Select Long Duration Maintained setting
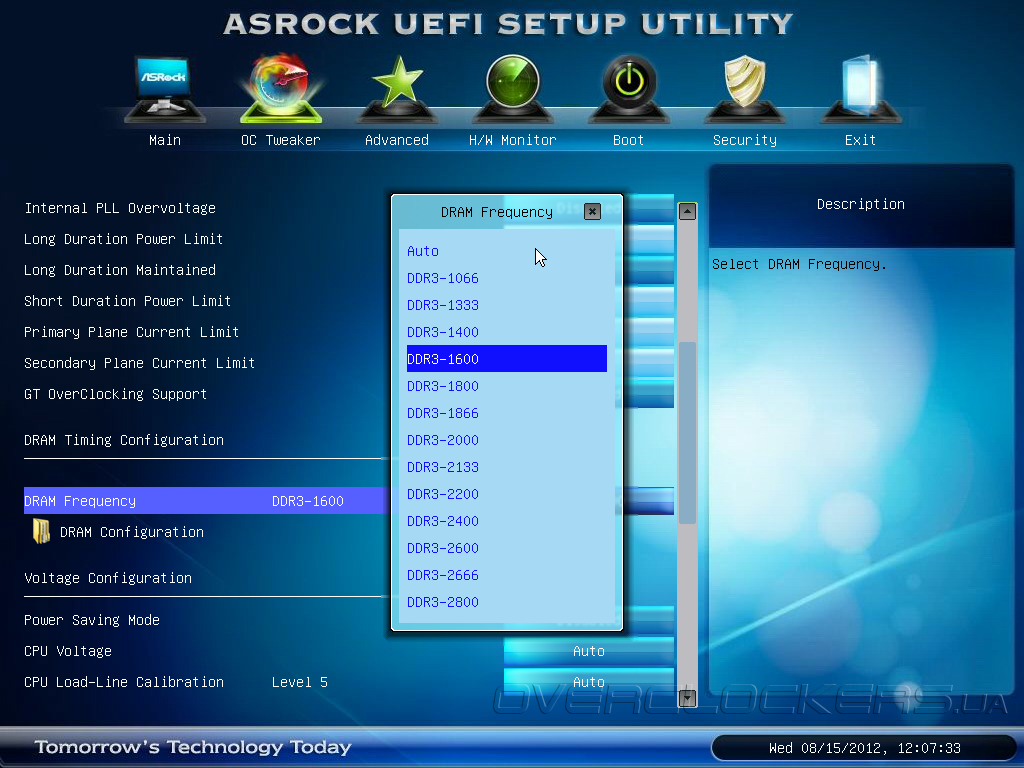The height and width of the screenshot is (768, 1024). coord(120,270)
